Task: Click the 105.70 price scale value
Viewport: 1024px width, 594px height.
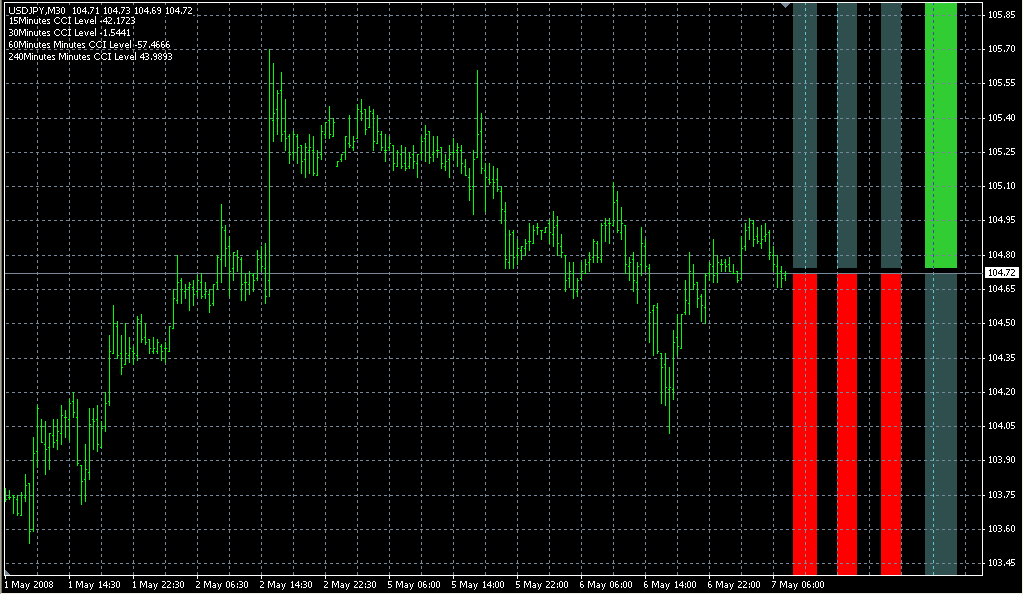Action: pyautogui.click(x=1002, y=49)
